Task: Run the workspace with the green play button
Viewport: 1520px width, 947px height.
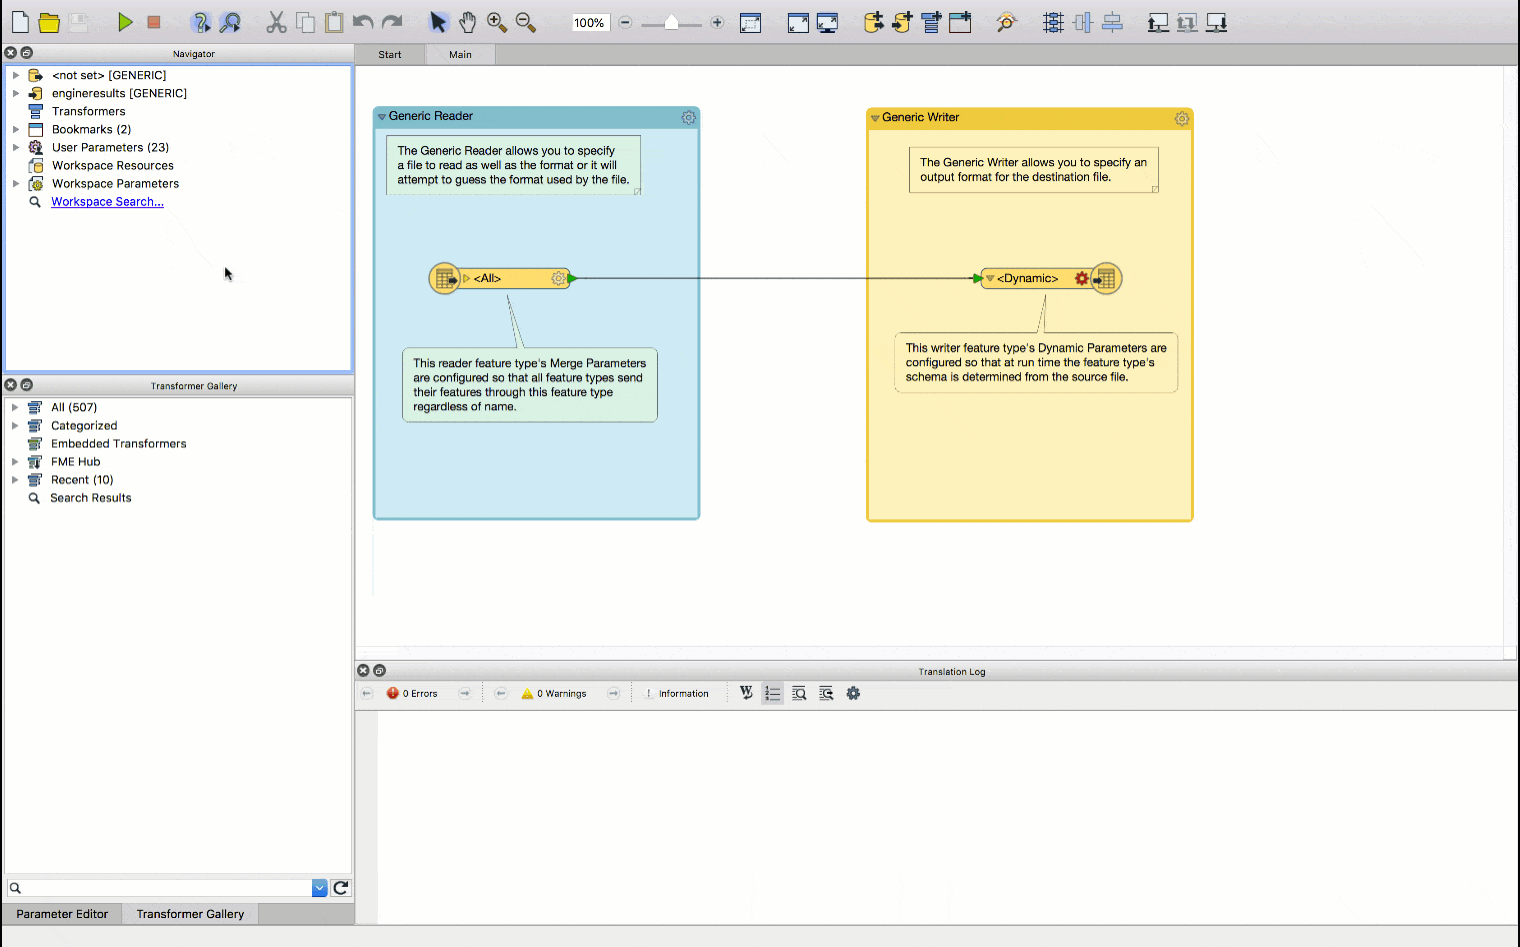Action: pos(125,22)
